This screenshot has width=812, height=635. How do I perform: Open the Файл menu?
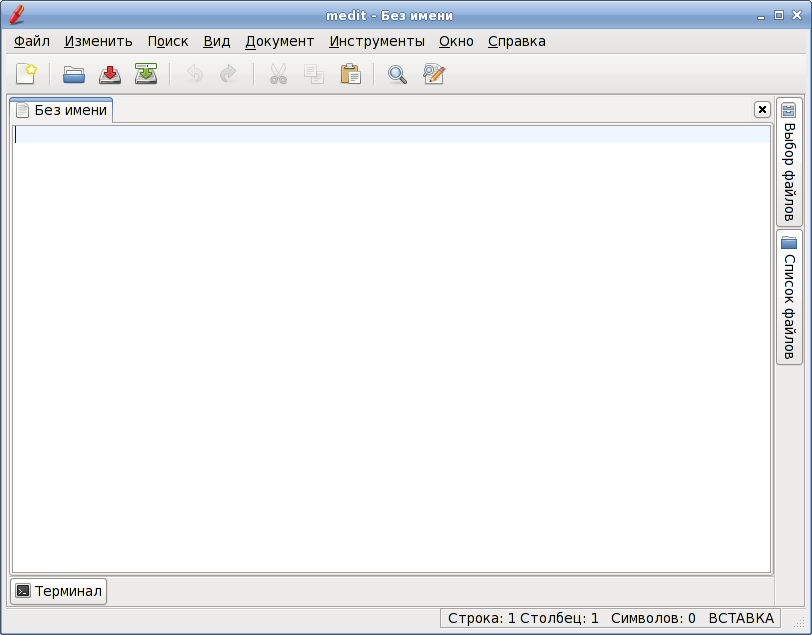pos(32,41)
